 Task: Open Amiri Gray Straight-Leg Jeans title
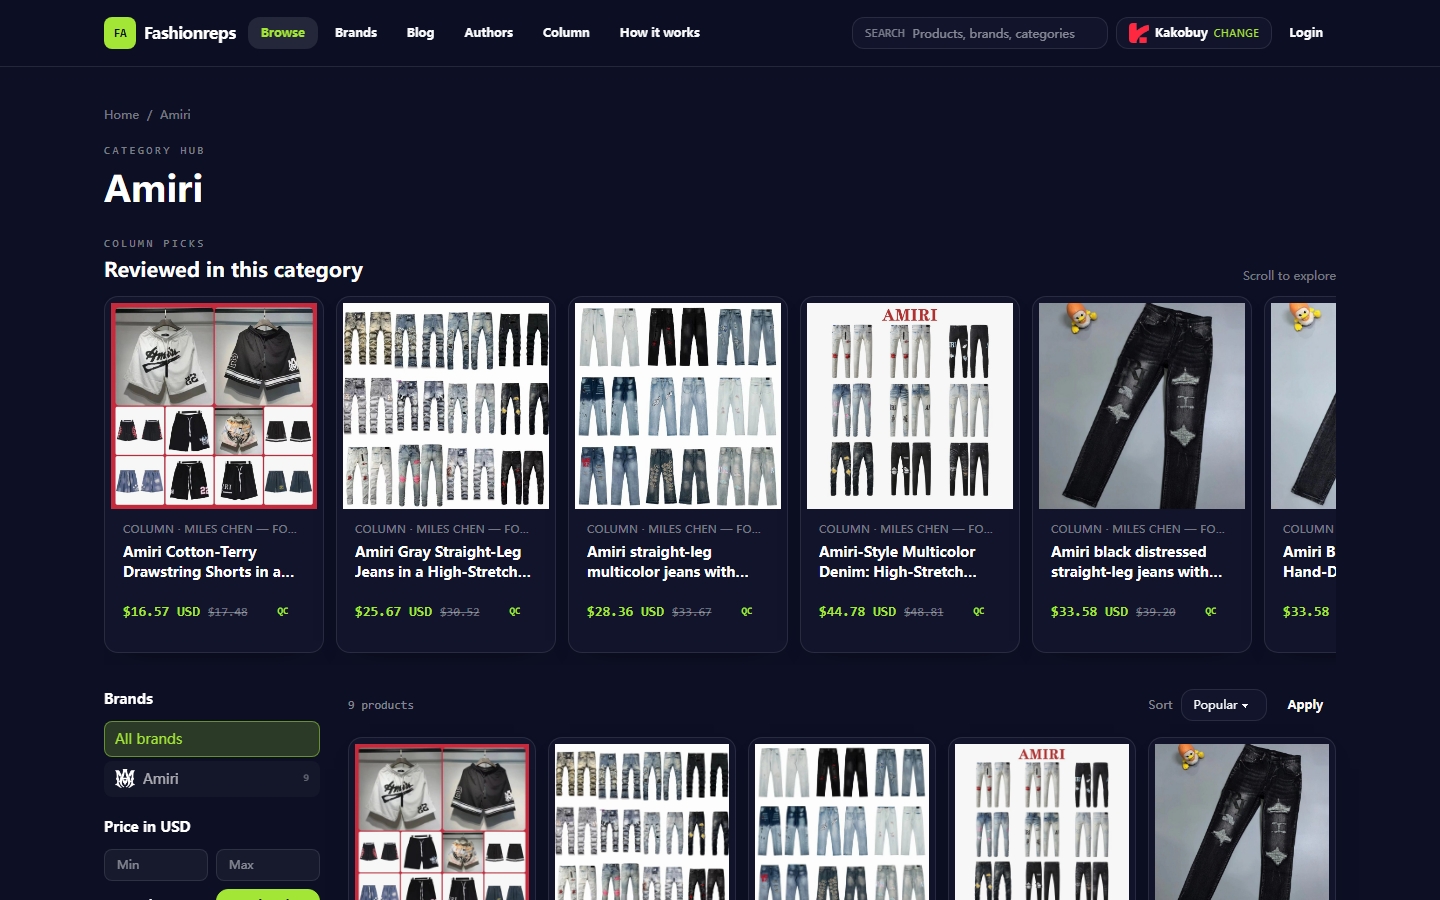443,562
